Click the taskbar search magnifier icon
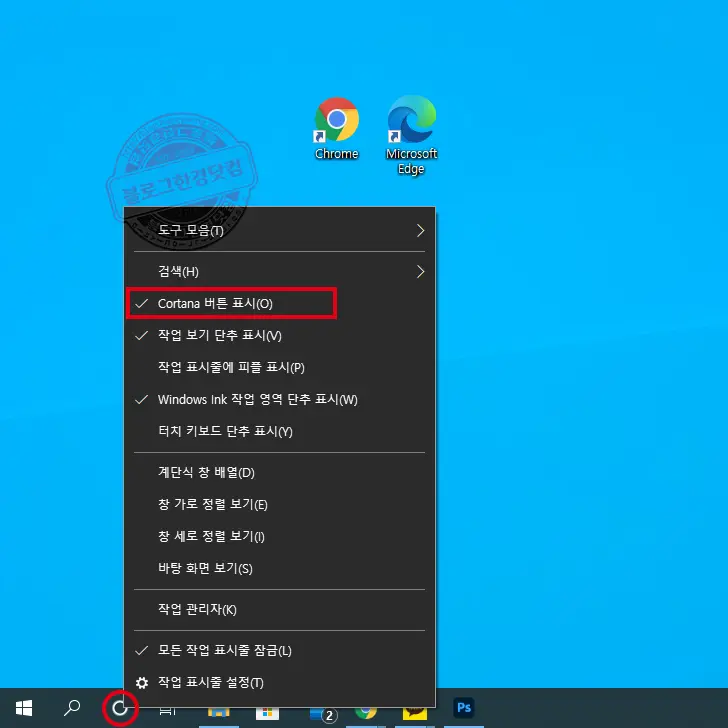728x728 pixels. point(72,708)
